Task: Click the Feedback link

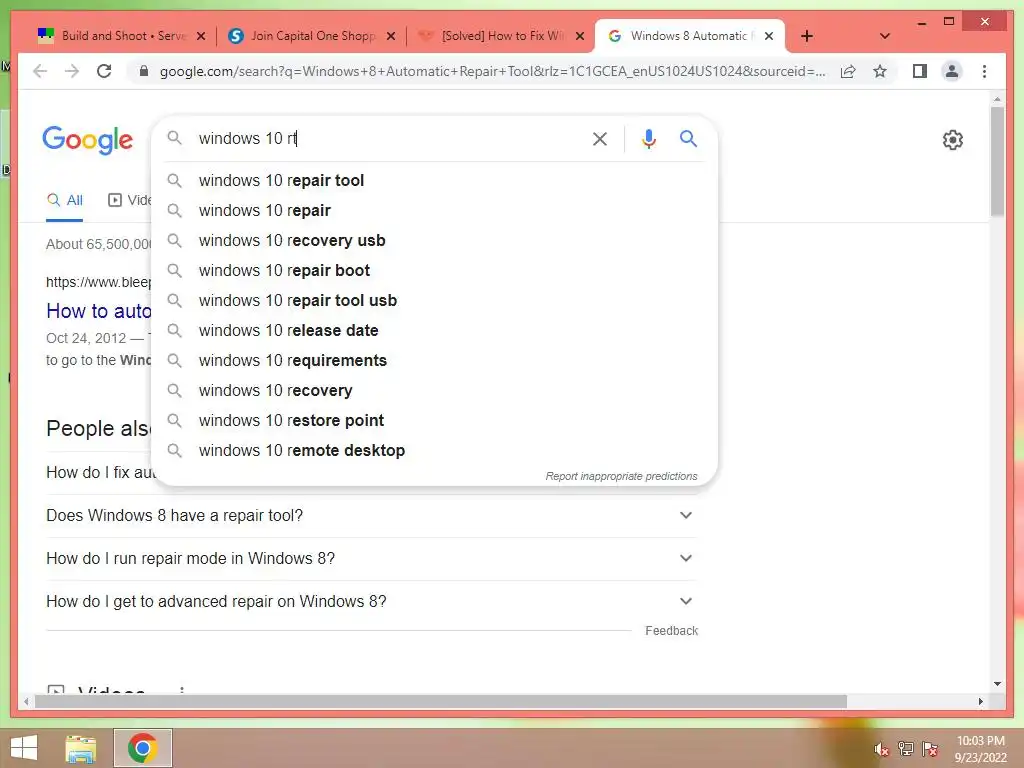Action: pyautogui.click(x=671, y=631)
